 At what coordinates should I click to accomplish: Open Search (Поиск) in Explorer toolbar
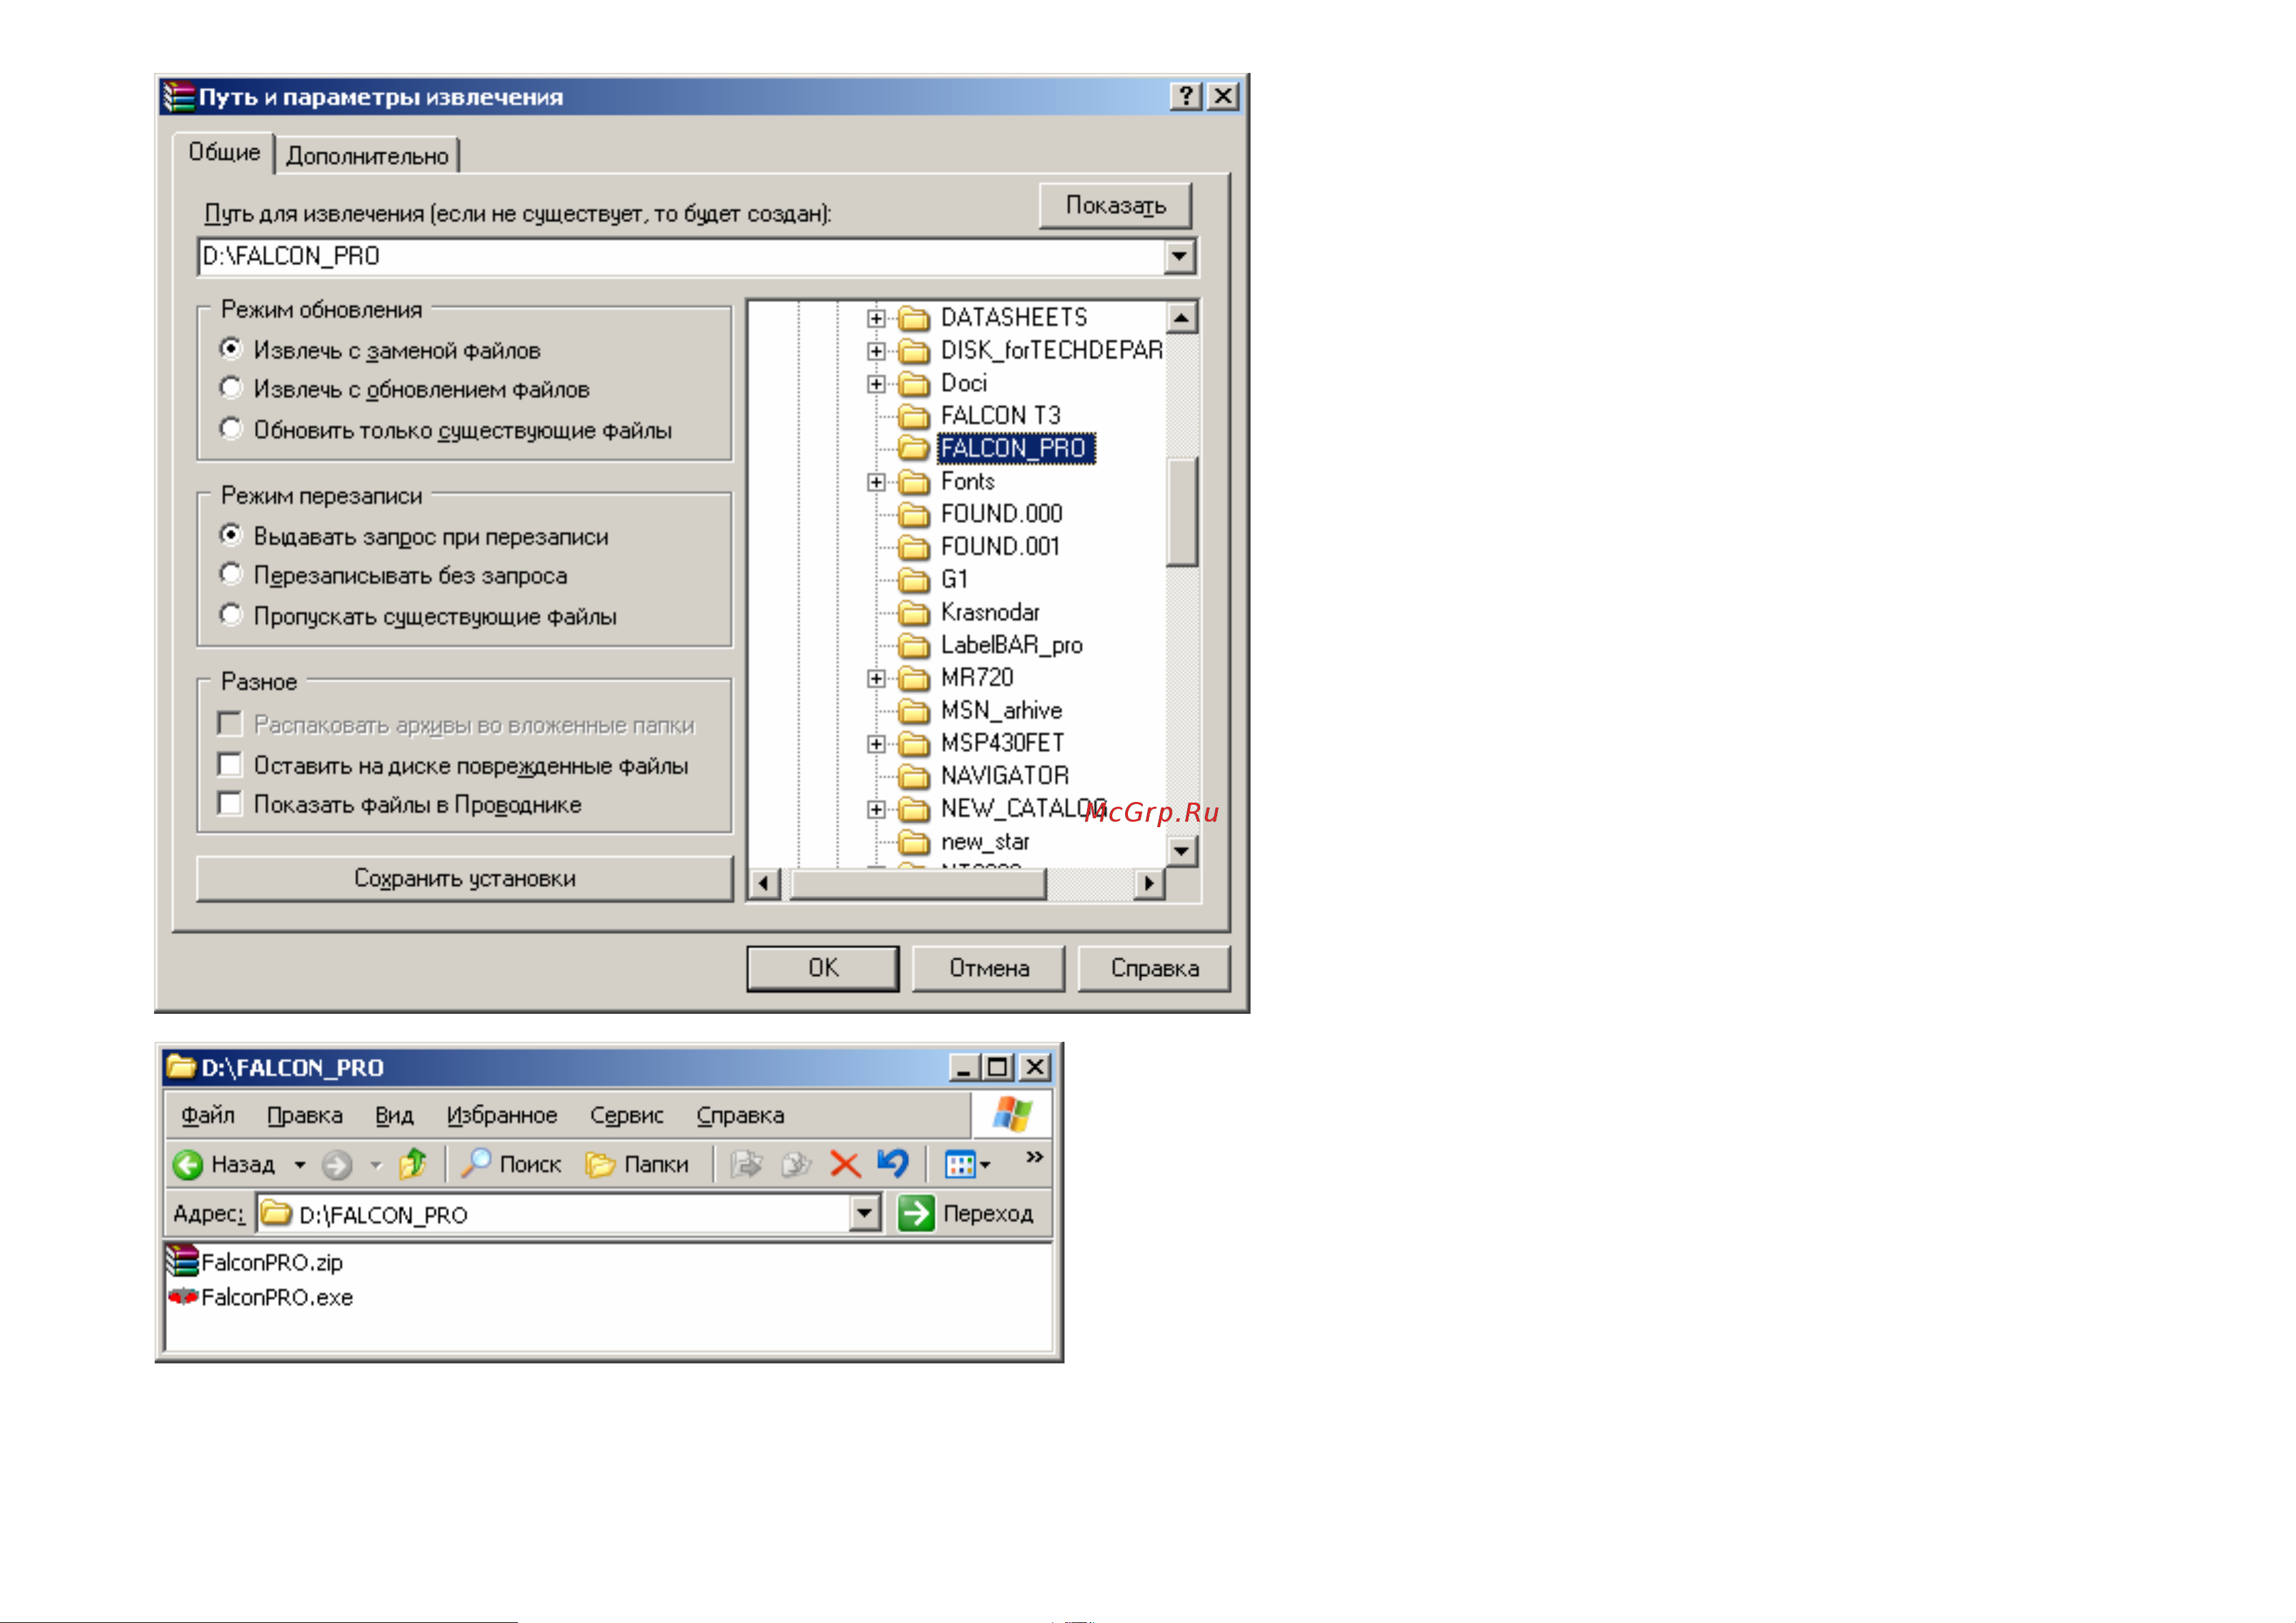pos(510,1163)
